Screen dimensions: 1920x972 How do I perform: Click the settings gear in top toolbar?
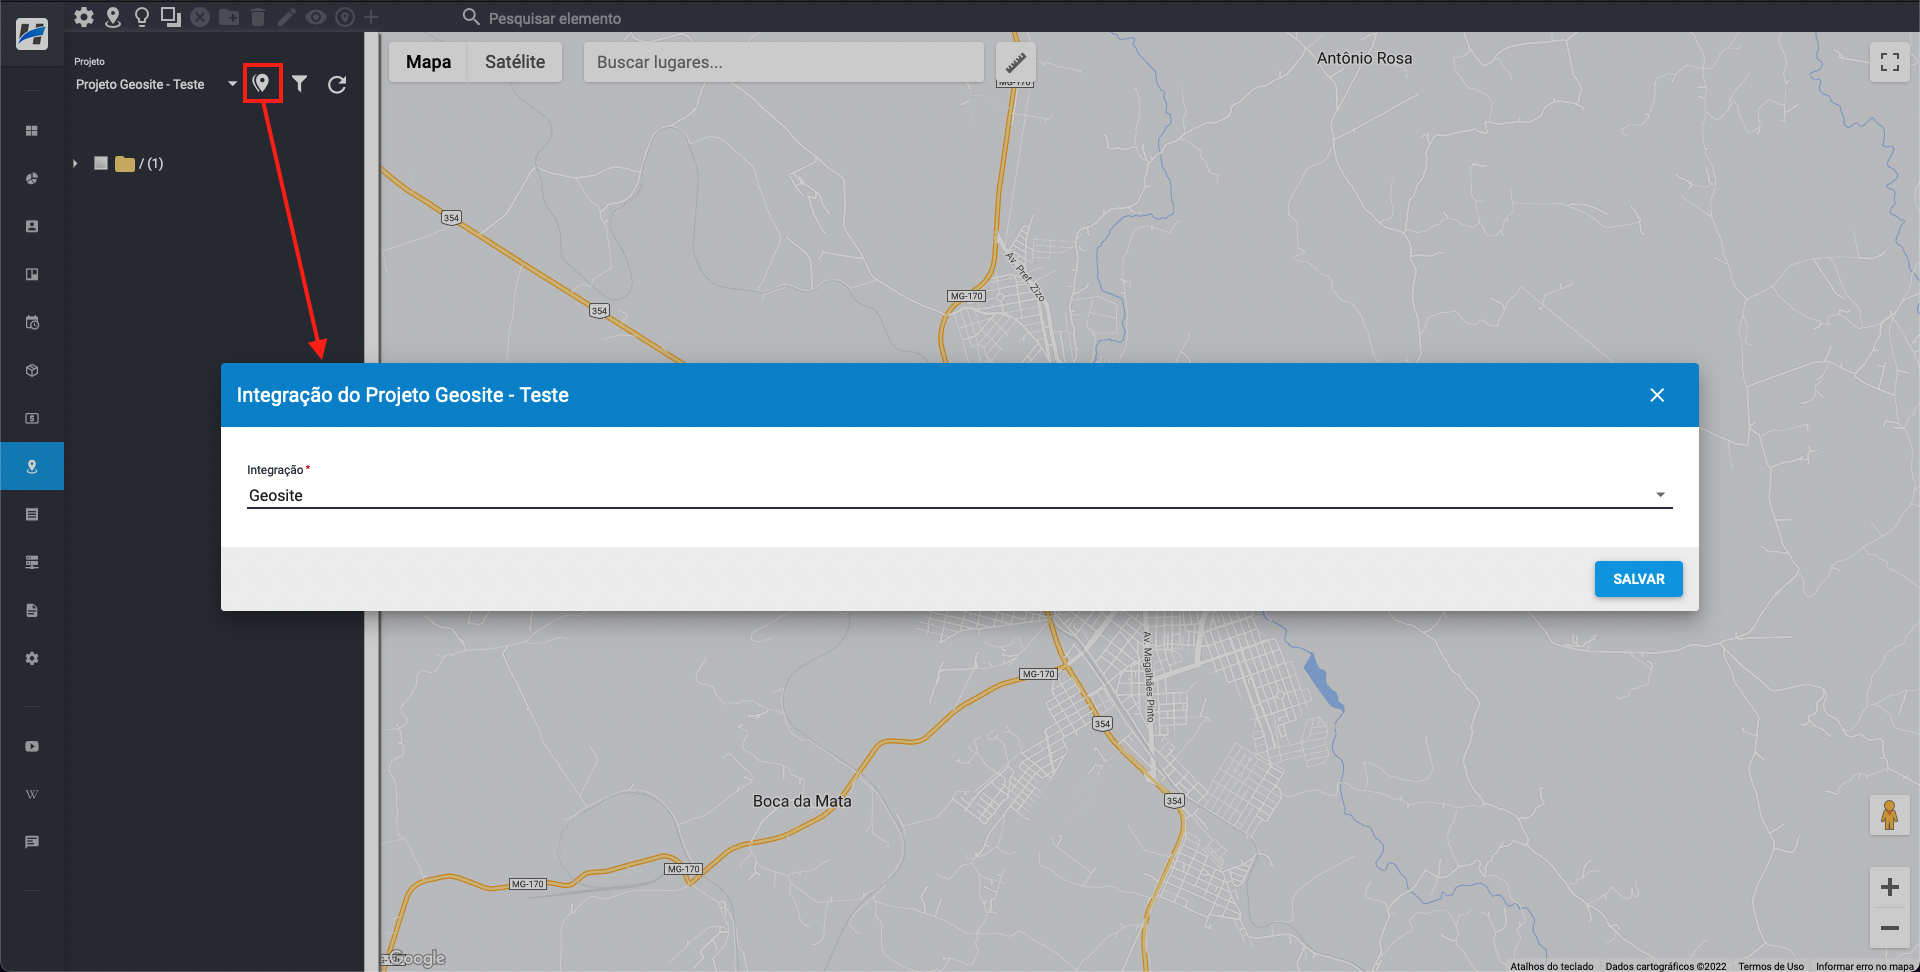tap(84, 17)
